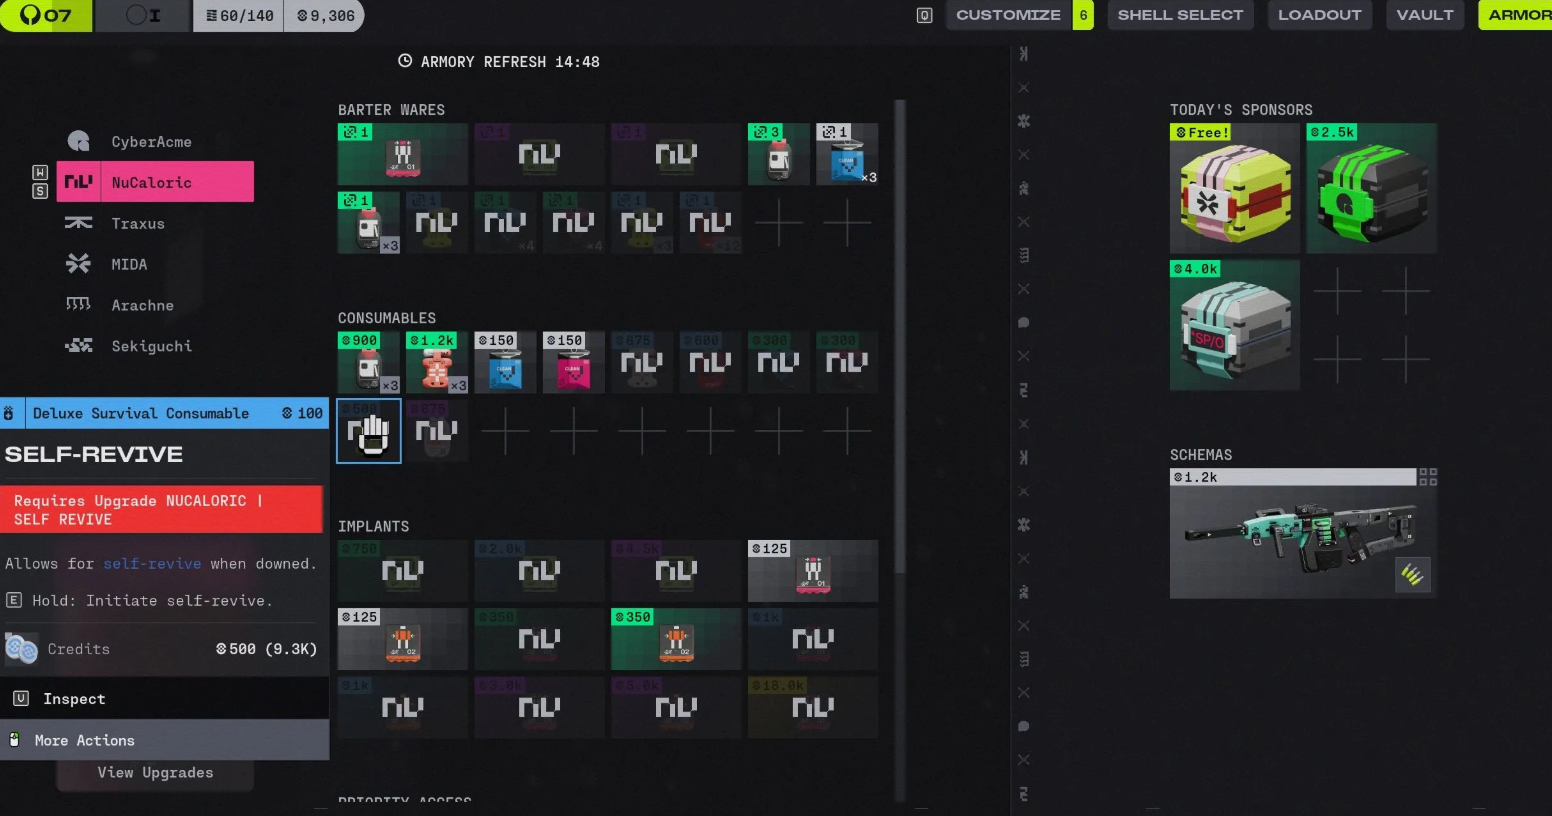Switch to the Traxus faction
1552x816 pixels.
[x=138, y=224]
